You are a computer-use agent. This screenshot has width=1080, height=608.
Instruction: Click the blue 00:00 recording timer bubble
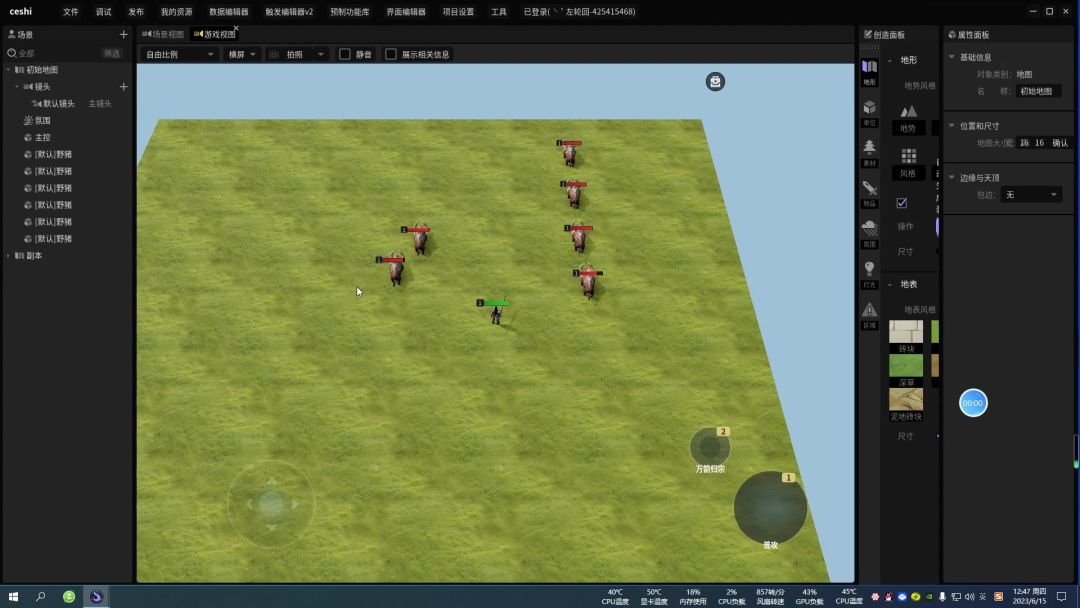point(973,403)
